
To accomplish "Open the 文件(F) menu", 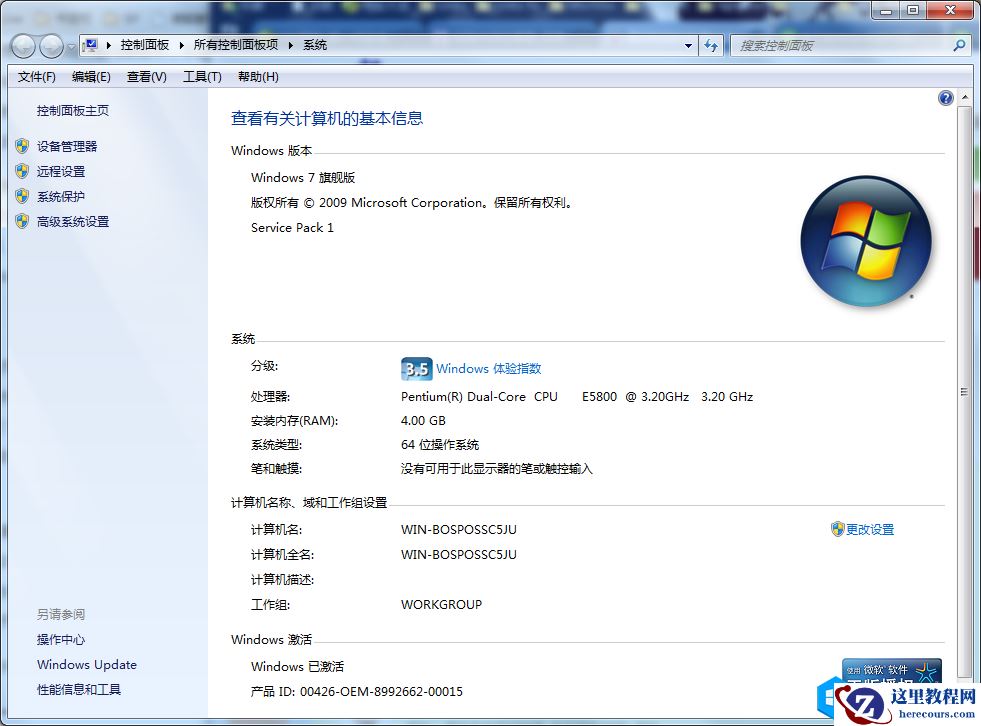I will click(36, 77).
